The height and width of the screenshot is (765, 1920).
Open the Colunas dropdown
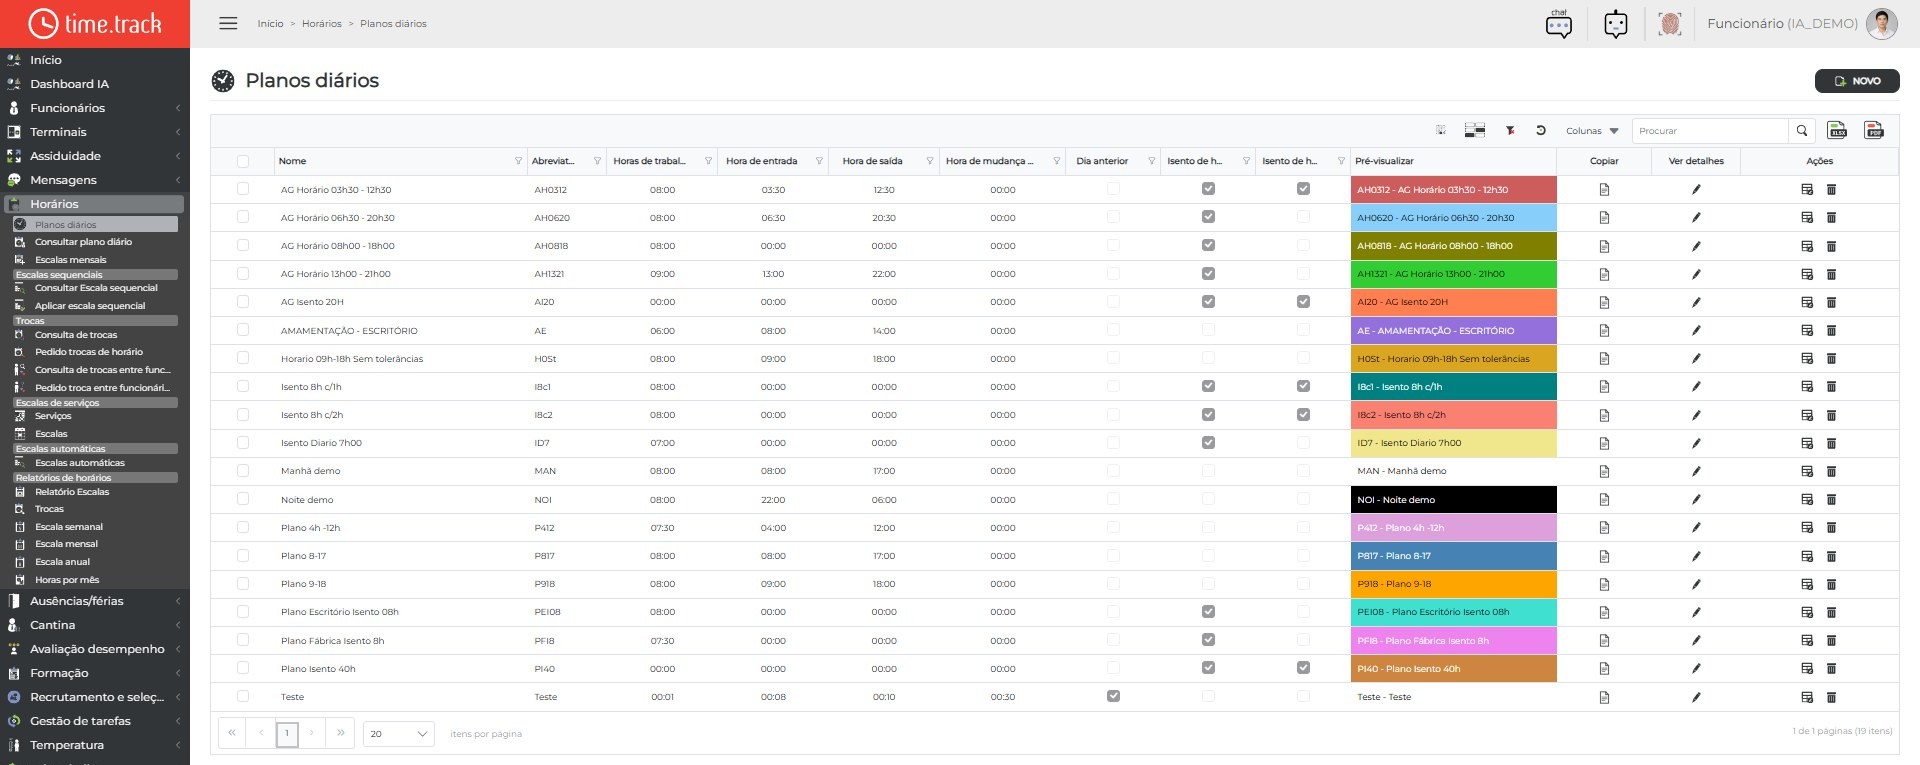point(1592,131)
